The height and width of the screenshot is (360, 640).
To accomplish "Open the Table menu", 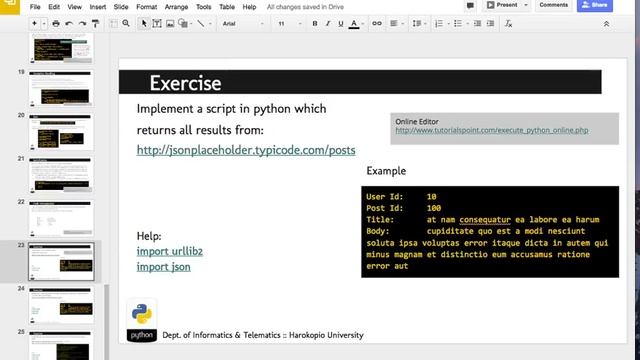I will click(x=227, y=7).
